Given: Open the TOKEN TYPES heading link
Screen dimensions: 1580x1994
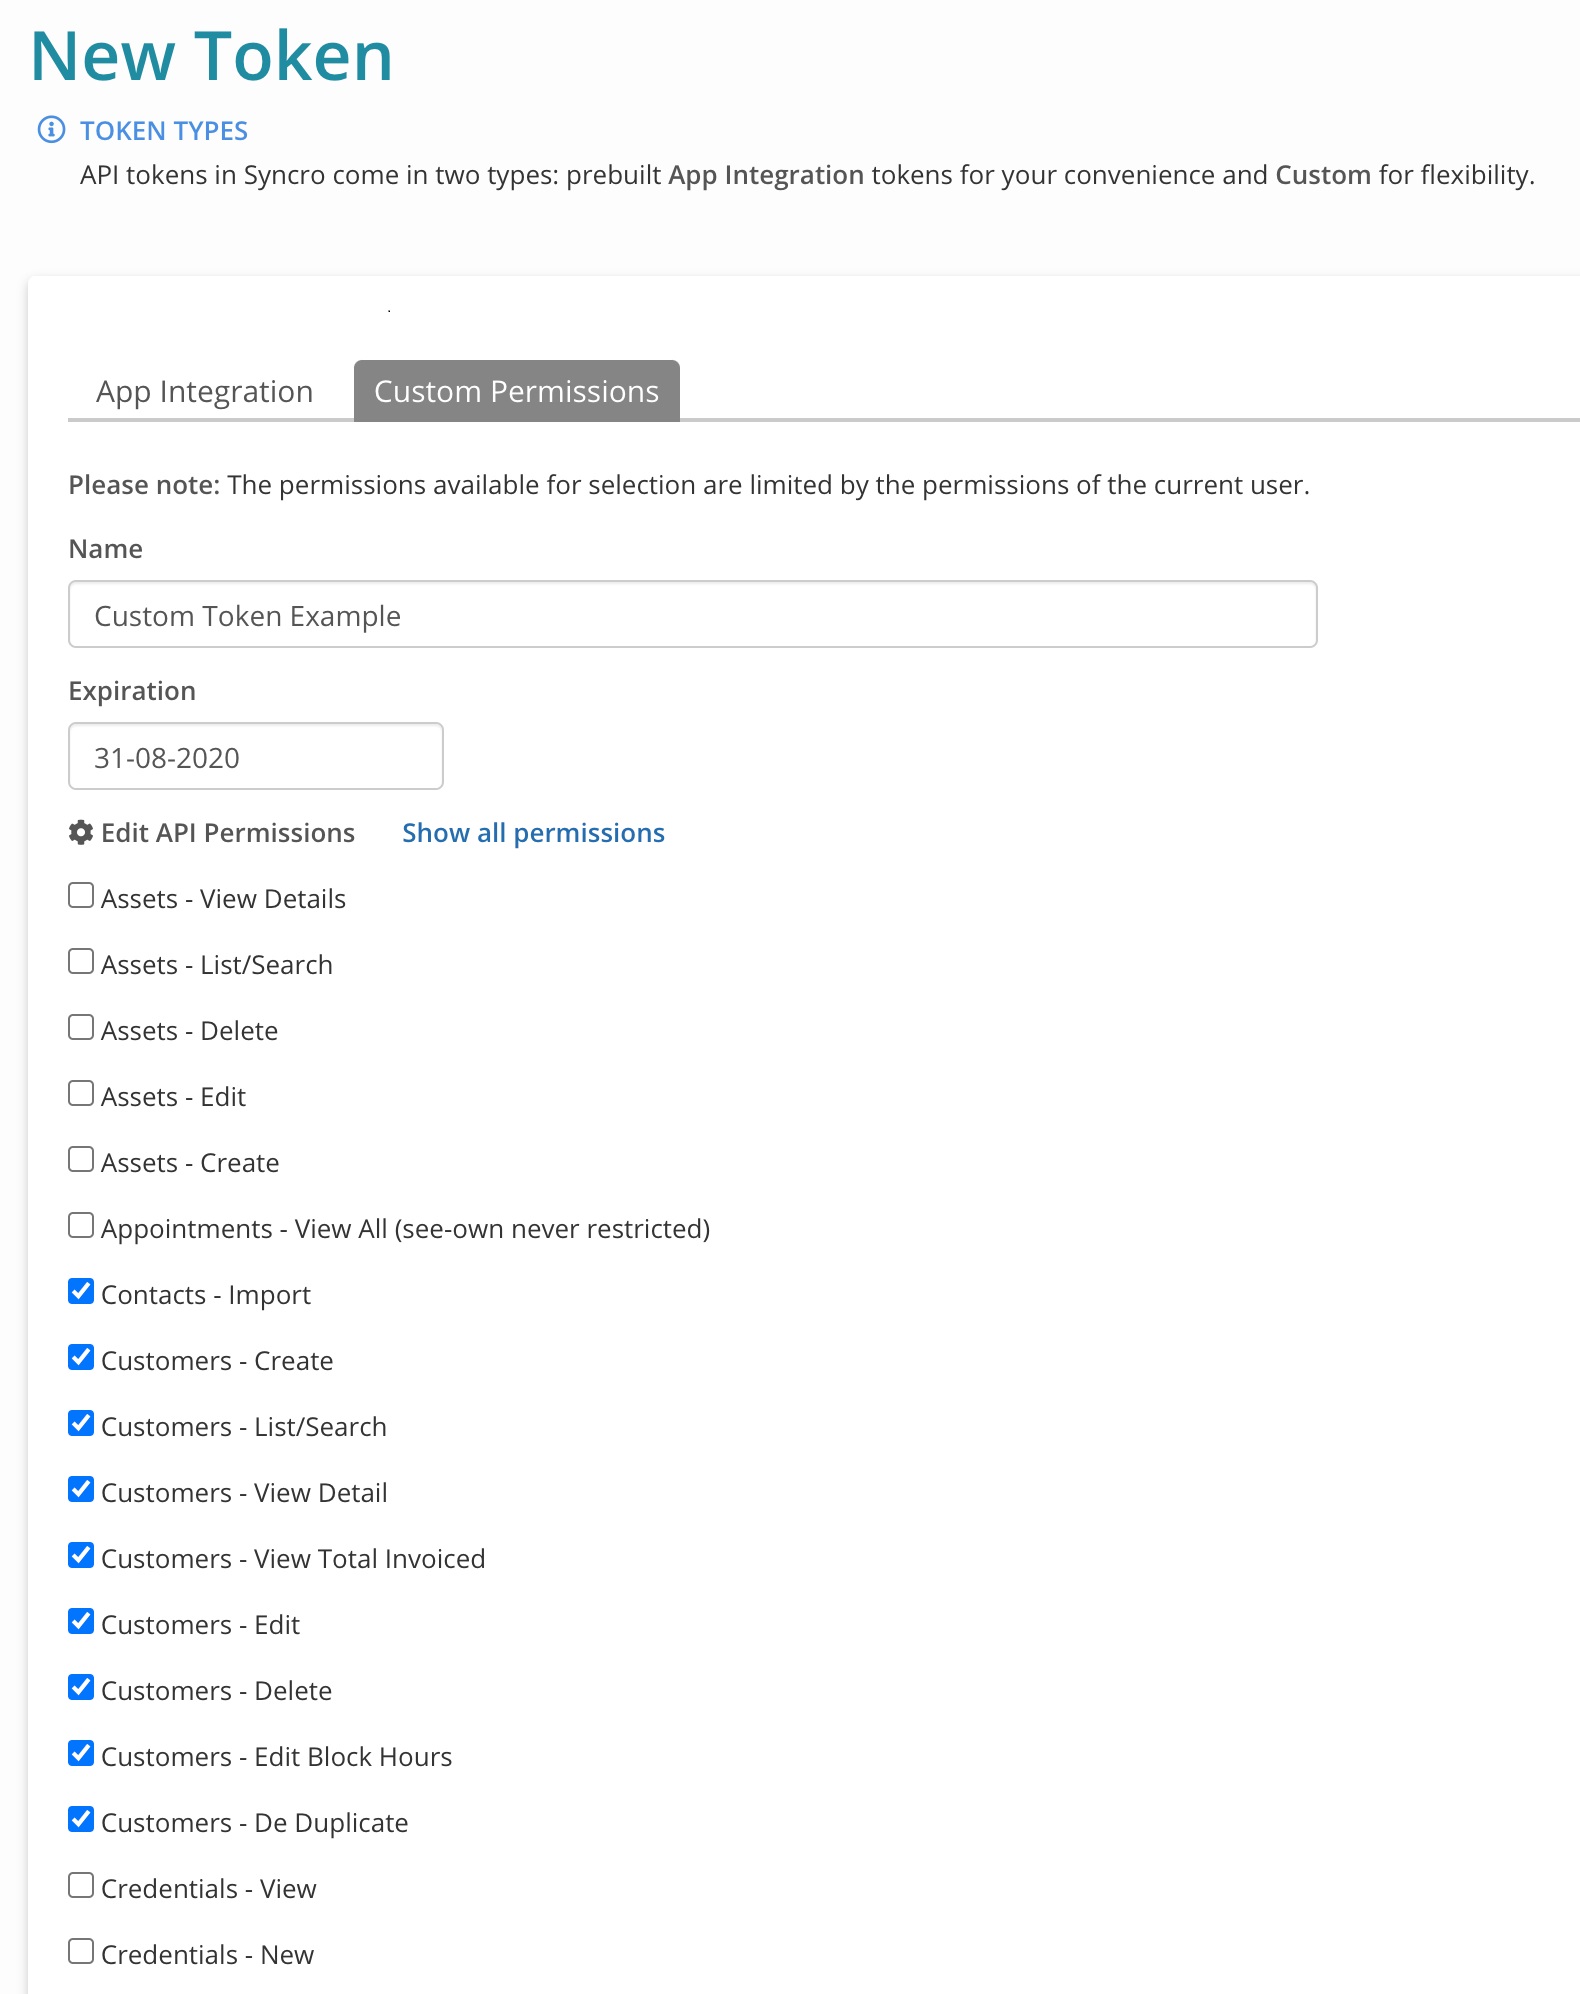Looking at the screenshot, I should 164,131.
